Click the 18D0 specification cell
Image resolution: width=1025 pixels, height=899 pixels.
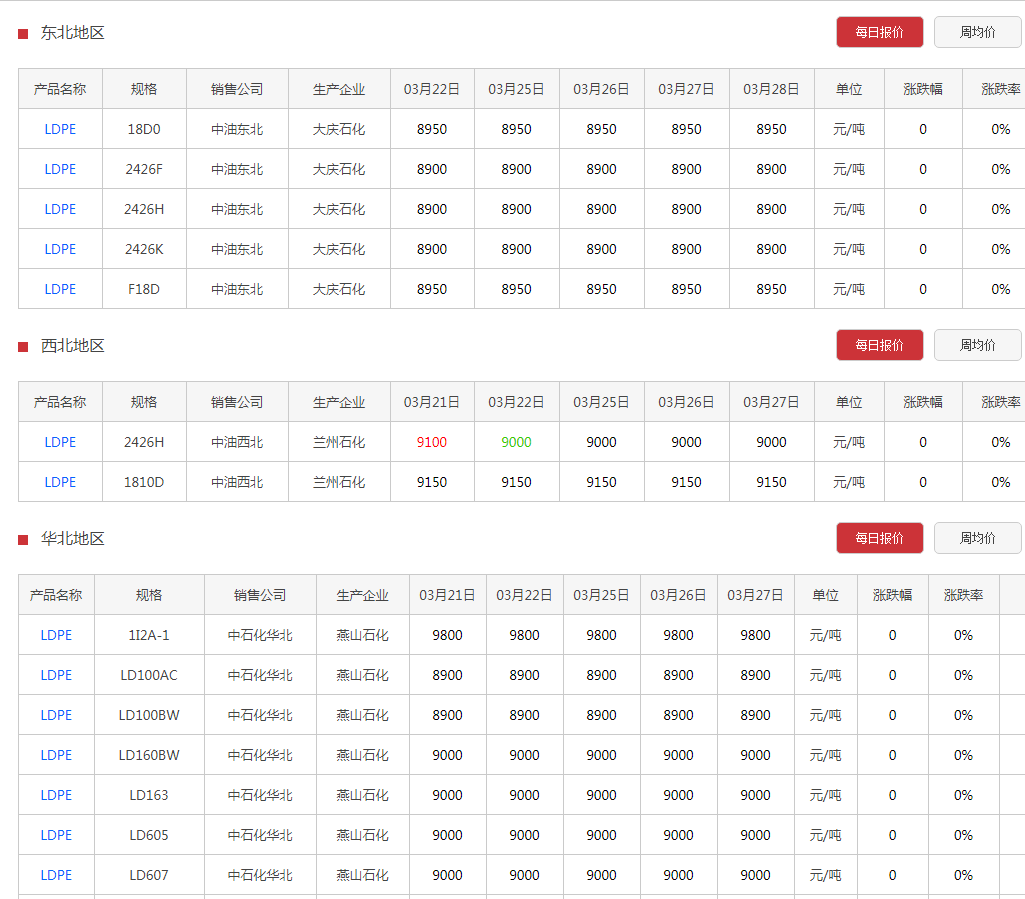tap(144, 129)
